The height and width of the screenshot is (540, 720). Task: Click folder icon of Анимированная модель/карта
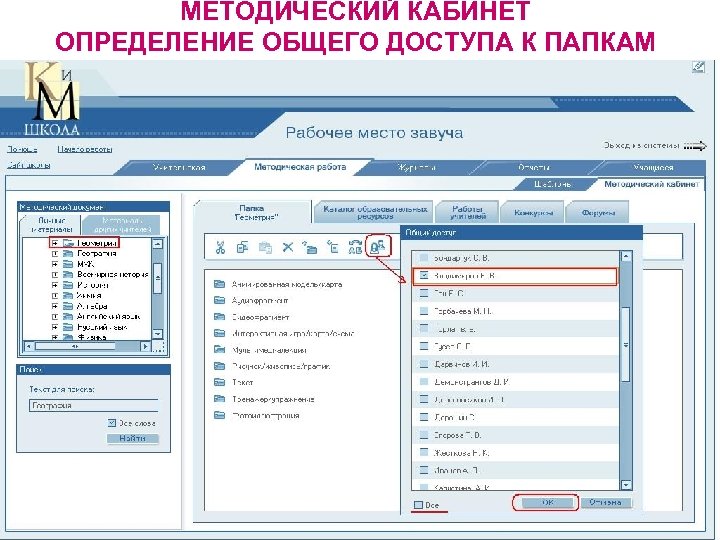coord(219,284)
